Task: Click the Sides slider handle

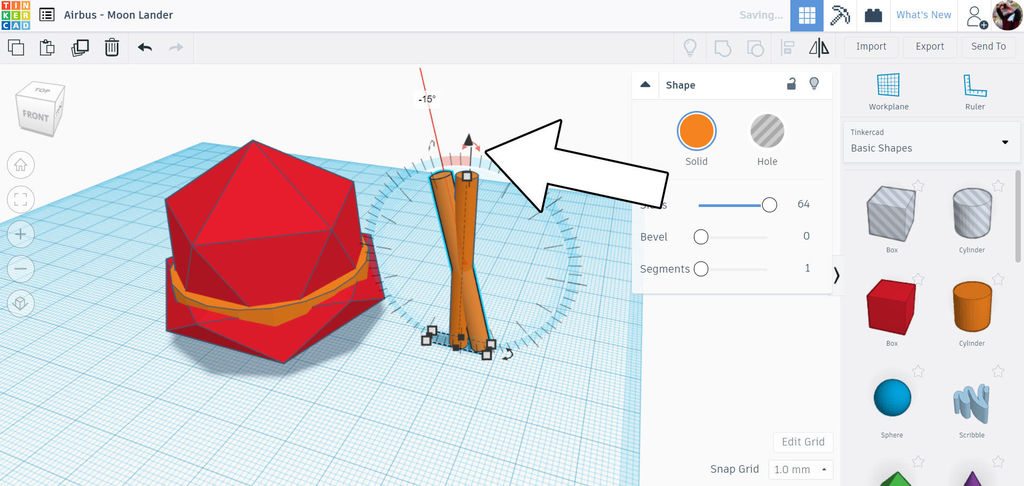Action: pos(769,205)
